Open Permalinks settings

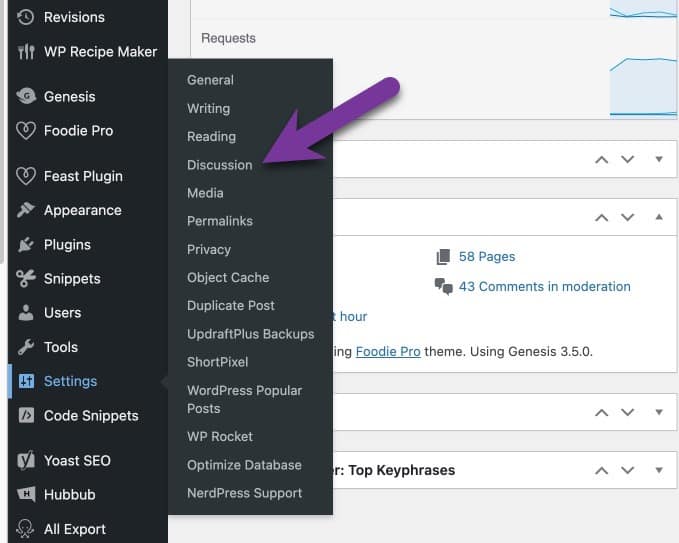(220, 221)
